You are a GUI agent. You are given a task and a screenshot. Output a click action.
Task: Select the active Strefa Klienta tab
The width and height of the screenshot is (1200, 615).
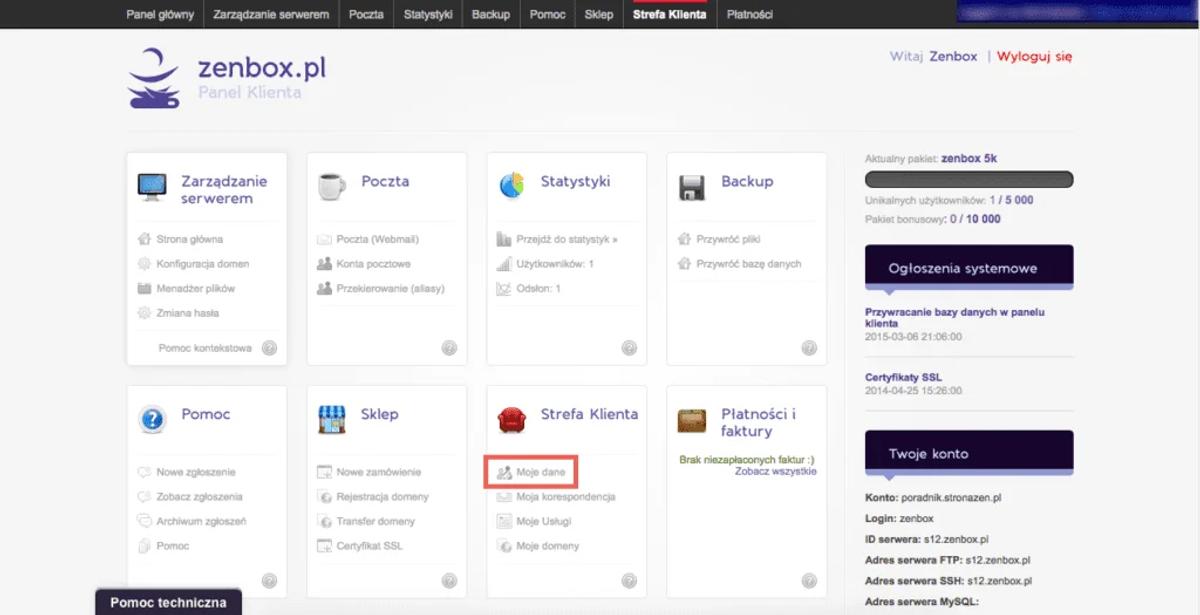(670, 15)
